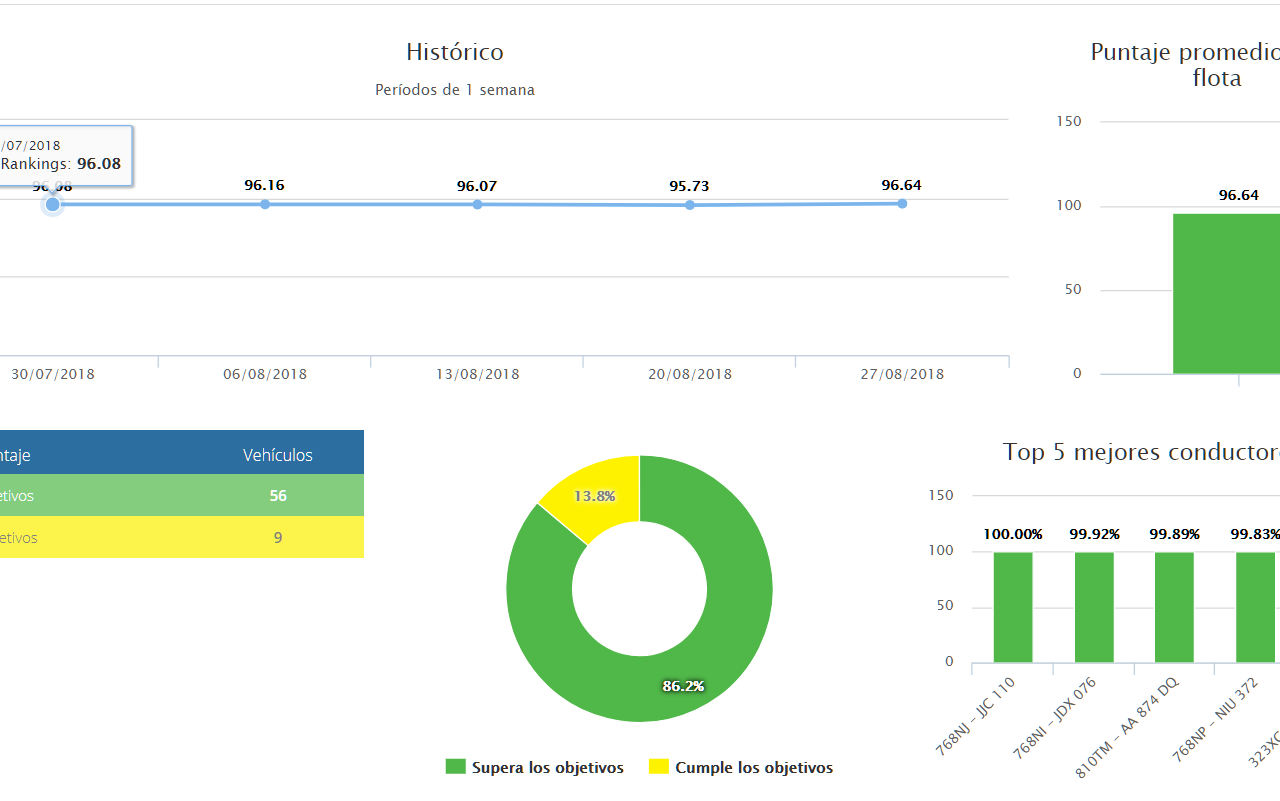Click the 96.16 data point on Histórico chart

point(265,204)
